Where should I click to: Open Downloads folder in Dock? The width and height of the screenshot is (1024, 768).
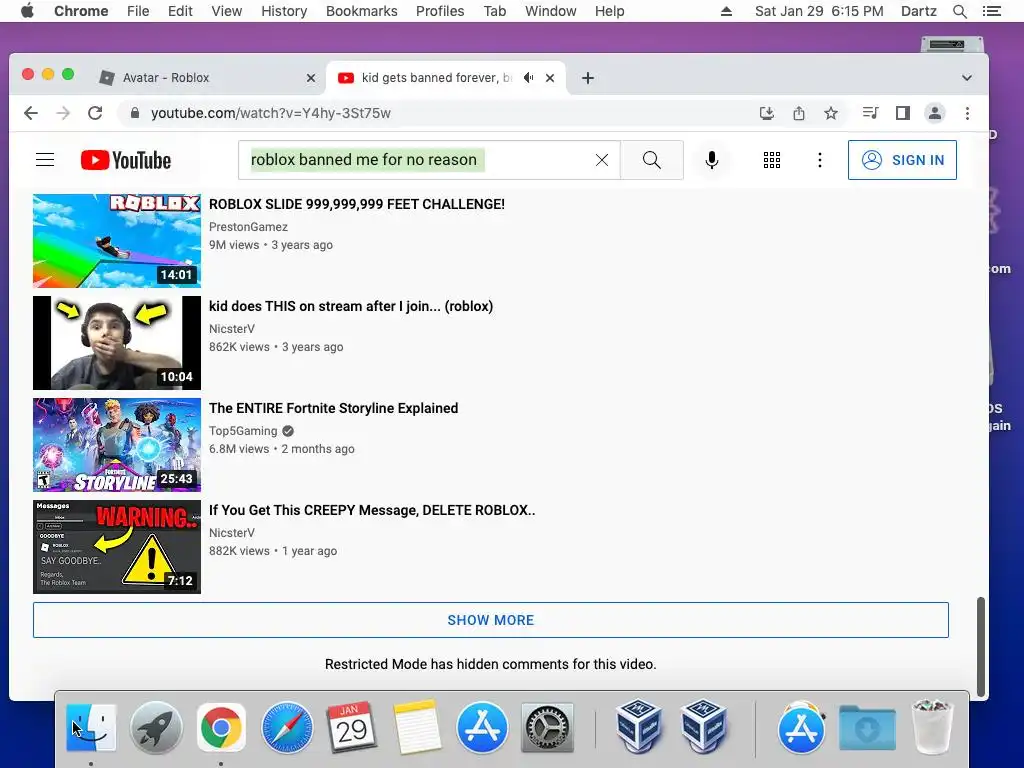click(867, 728)
